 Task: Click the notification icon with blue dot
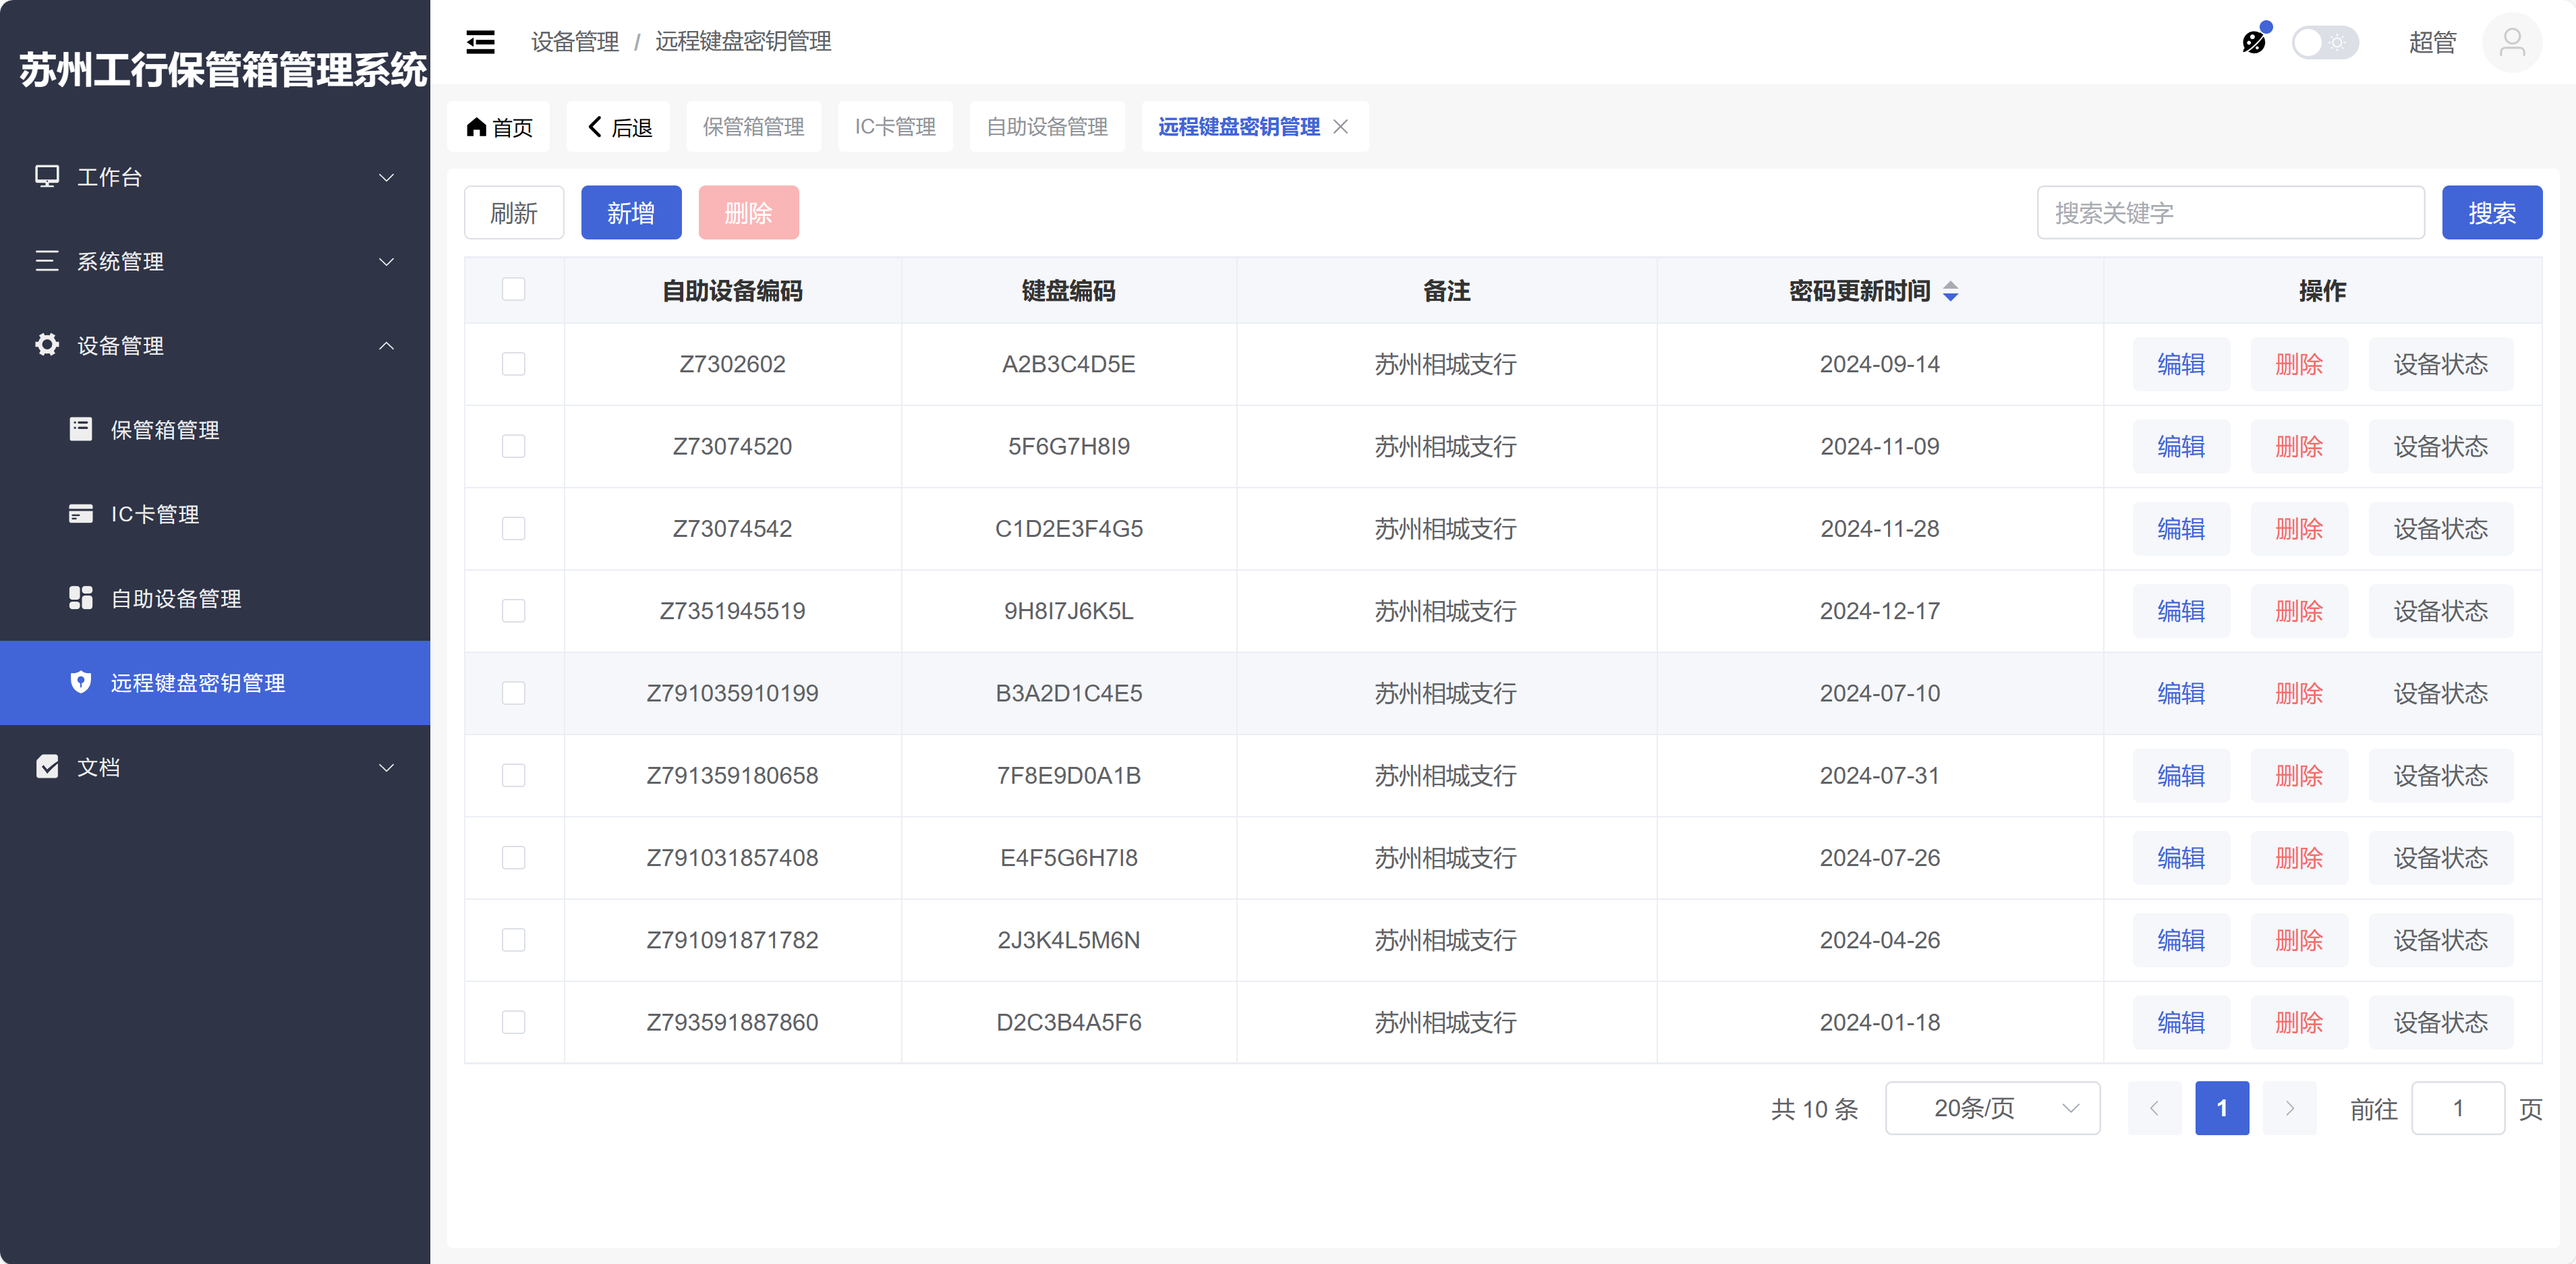tap(2253, 41)
